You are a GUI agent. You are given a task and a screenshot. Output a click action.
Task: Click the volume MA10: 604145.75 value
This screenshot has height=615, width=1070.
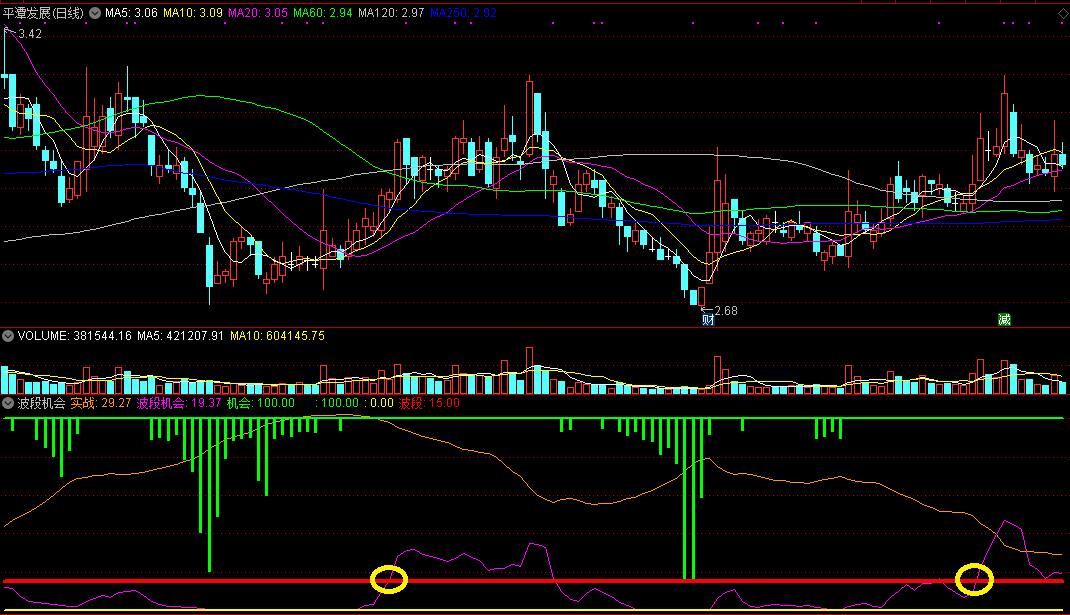(x=277, y=336)
